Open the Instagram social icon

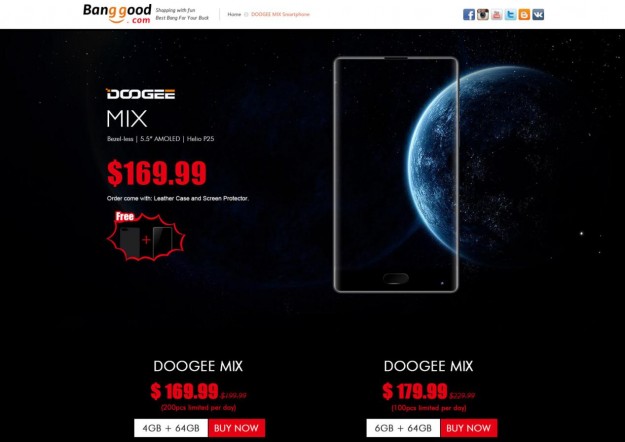(483, 15)
